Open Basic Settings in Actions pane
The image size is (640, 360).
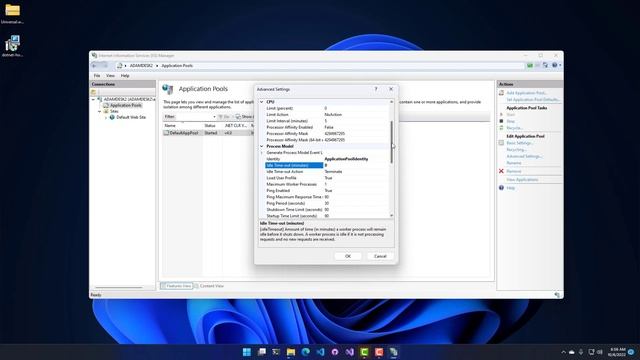(520, 143)
